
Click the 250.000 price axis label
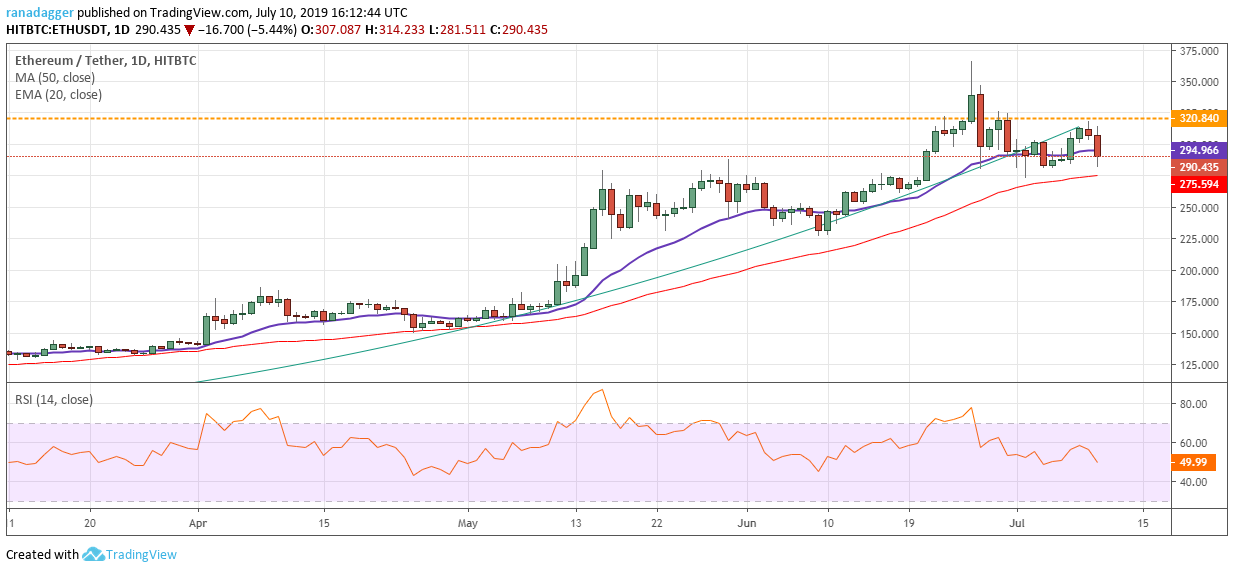(x=1199, y=208)
